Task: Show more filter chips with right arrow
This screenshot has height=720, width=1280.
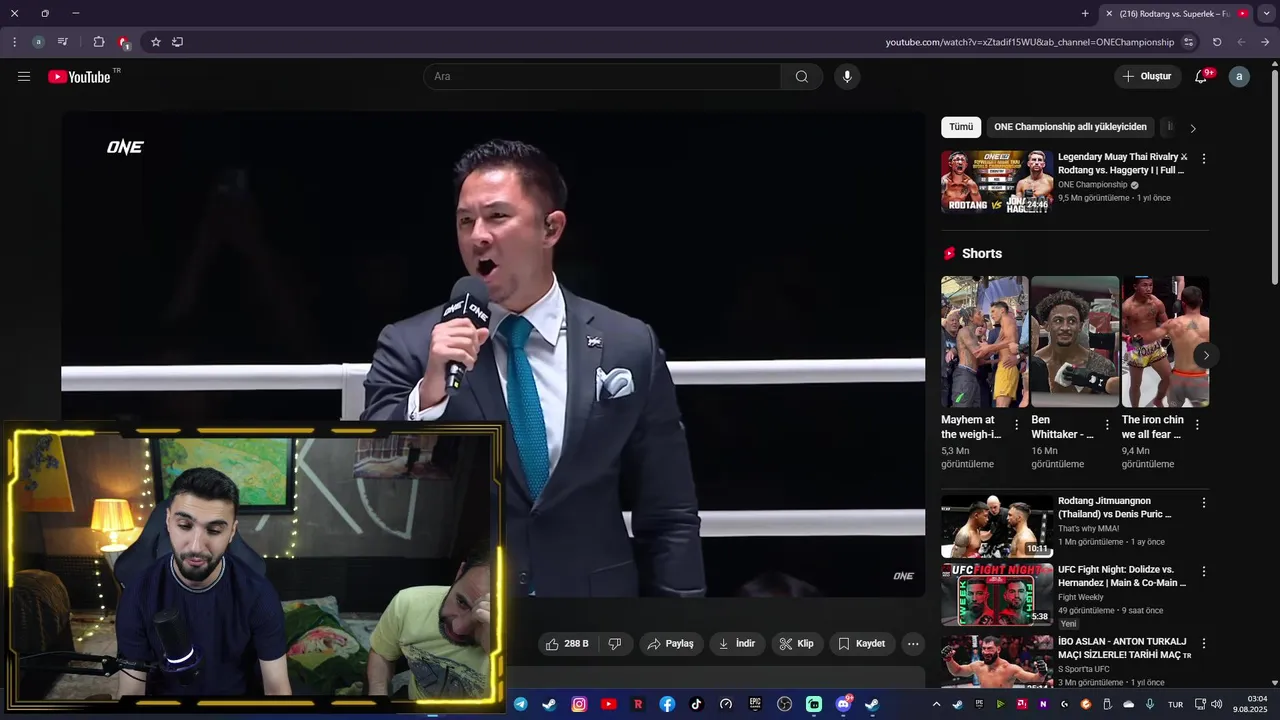Action: [1192, 128]
